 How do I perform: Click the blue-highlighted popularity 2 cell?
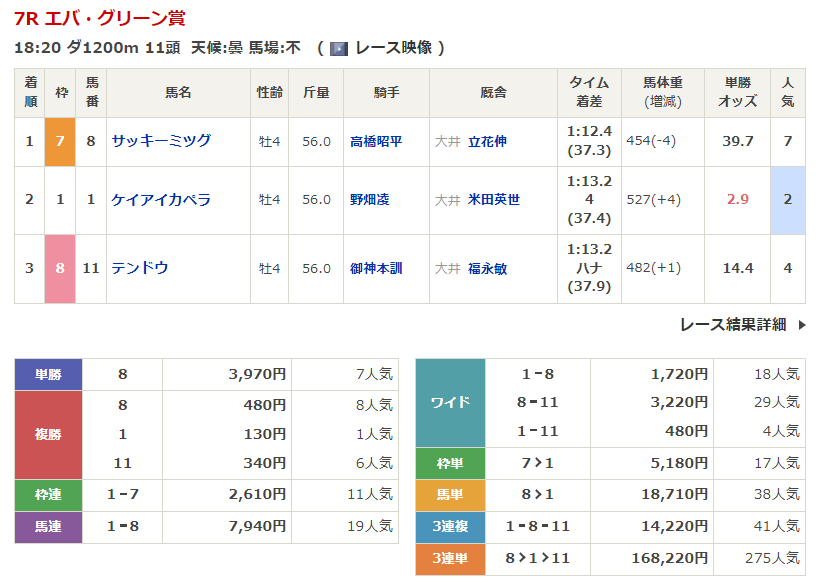tap(788, 199)
